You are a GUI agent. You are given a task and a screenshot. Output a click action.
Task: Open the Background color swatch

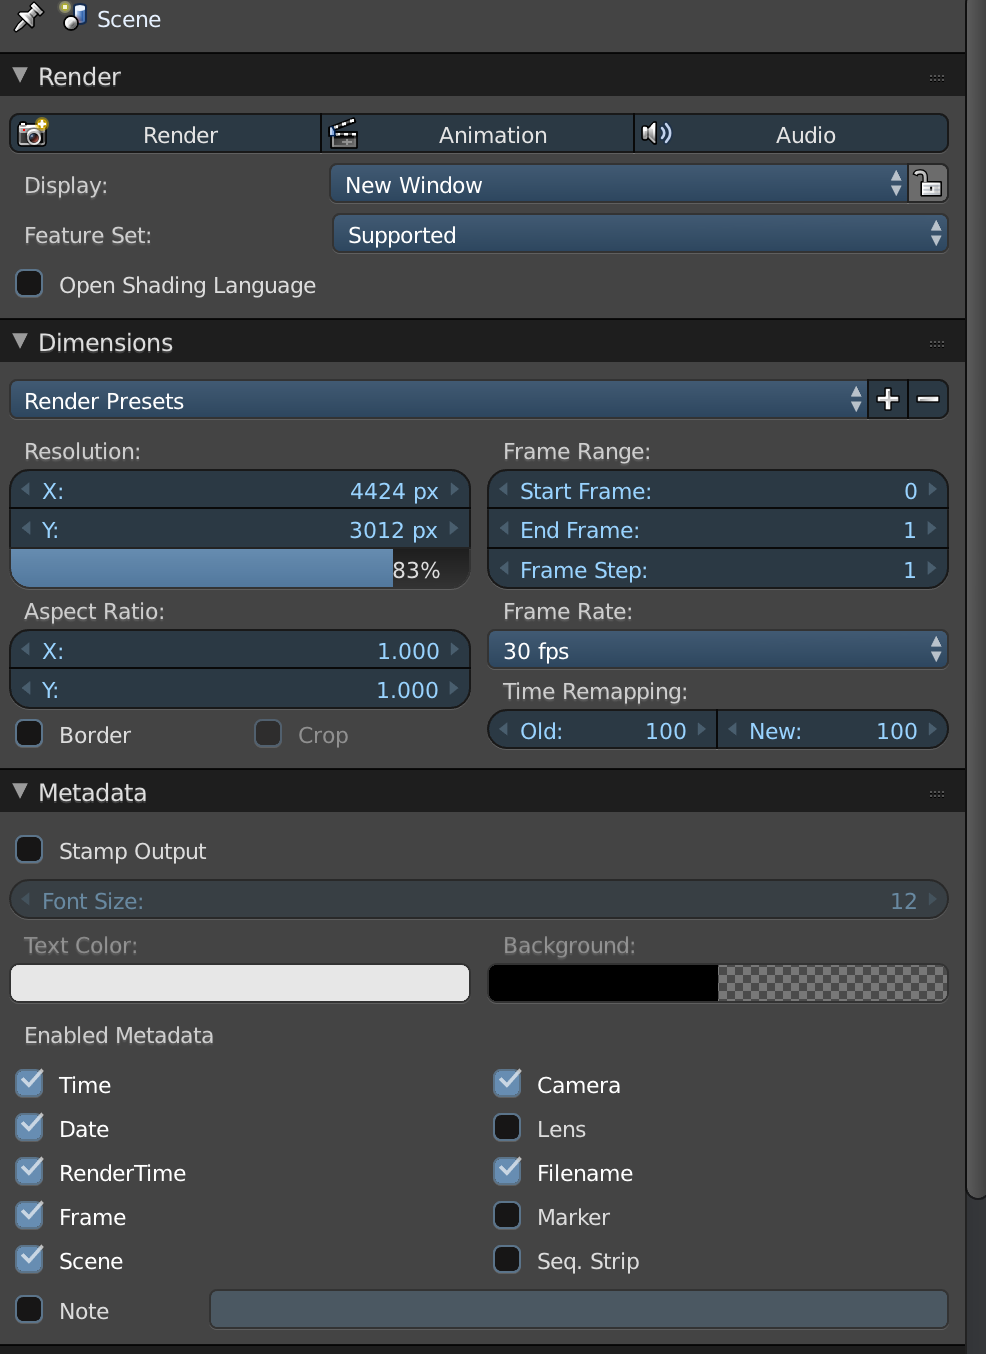[x=718, y=983]
